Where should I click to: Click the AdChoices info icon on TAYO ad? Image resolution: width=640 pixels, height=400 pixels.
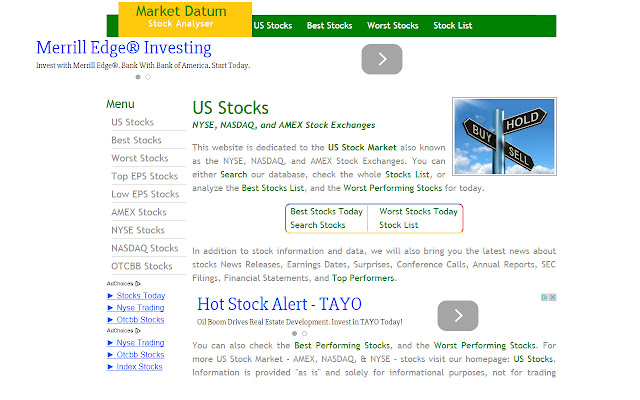point(544,297)
